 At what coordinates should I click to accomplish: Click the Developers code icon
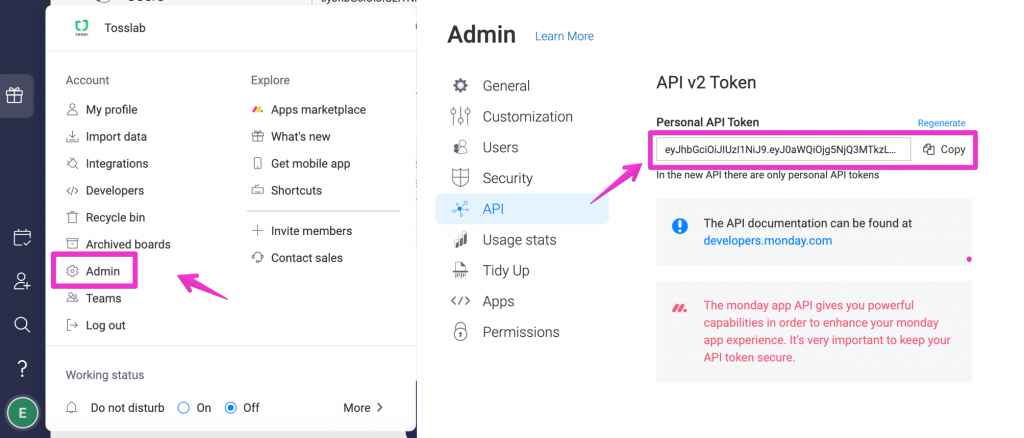pos(72,191)
